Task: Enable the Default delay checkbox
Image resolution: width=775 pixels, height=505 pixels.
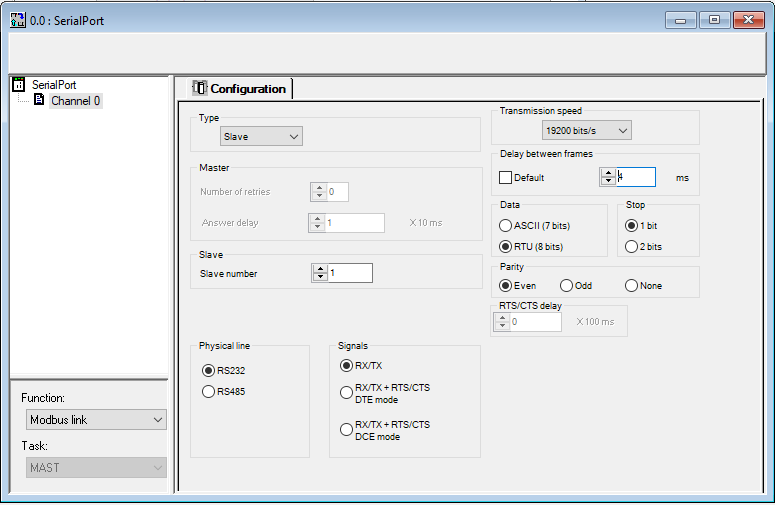Action: pos(505,177)
